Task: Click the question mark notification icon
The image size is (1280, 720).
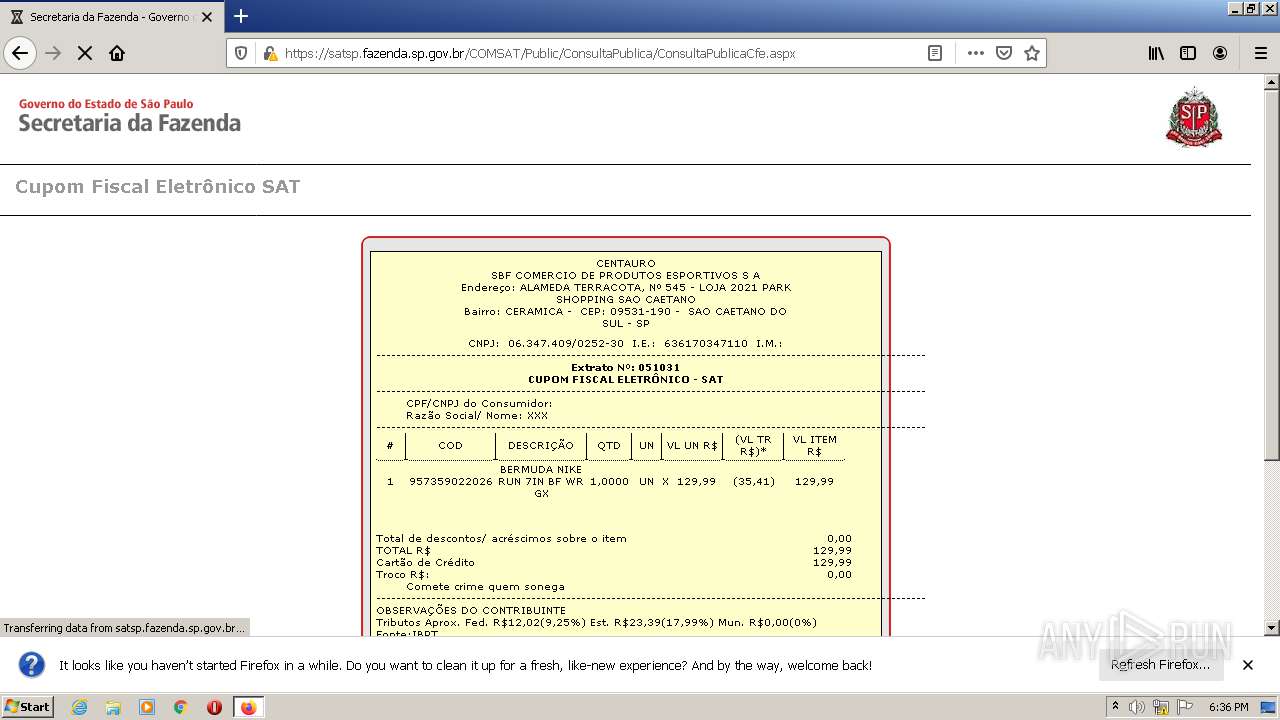Action: coord(32,665)
